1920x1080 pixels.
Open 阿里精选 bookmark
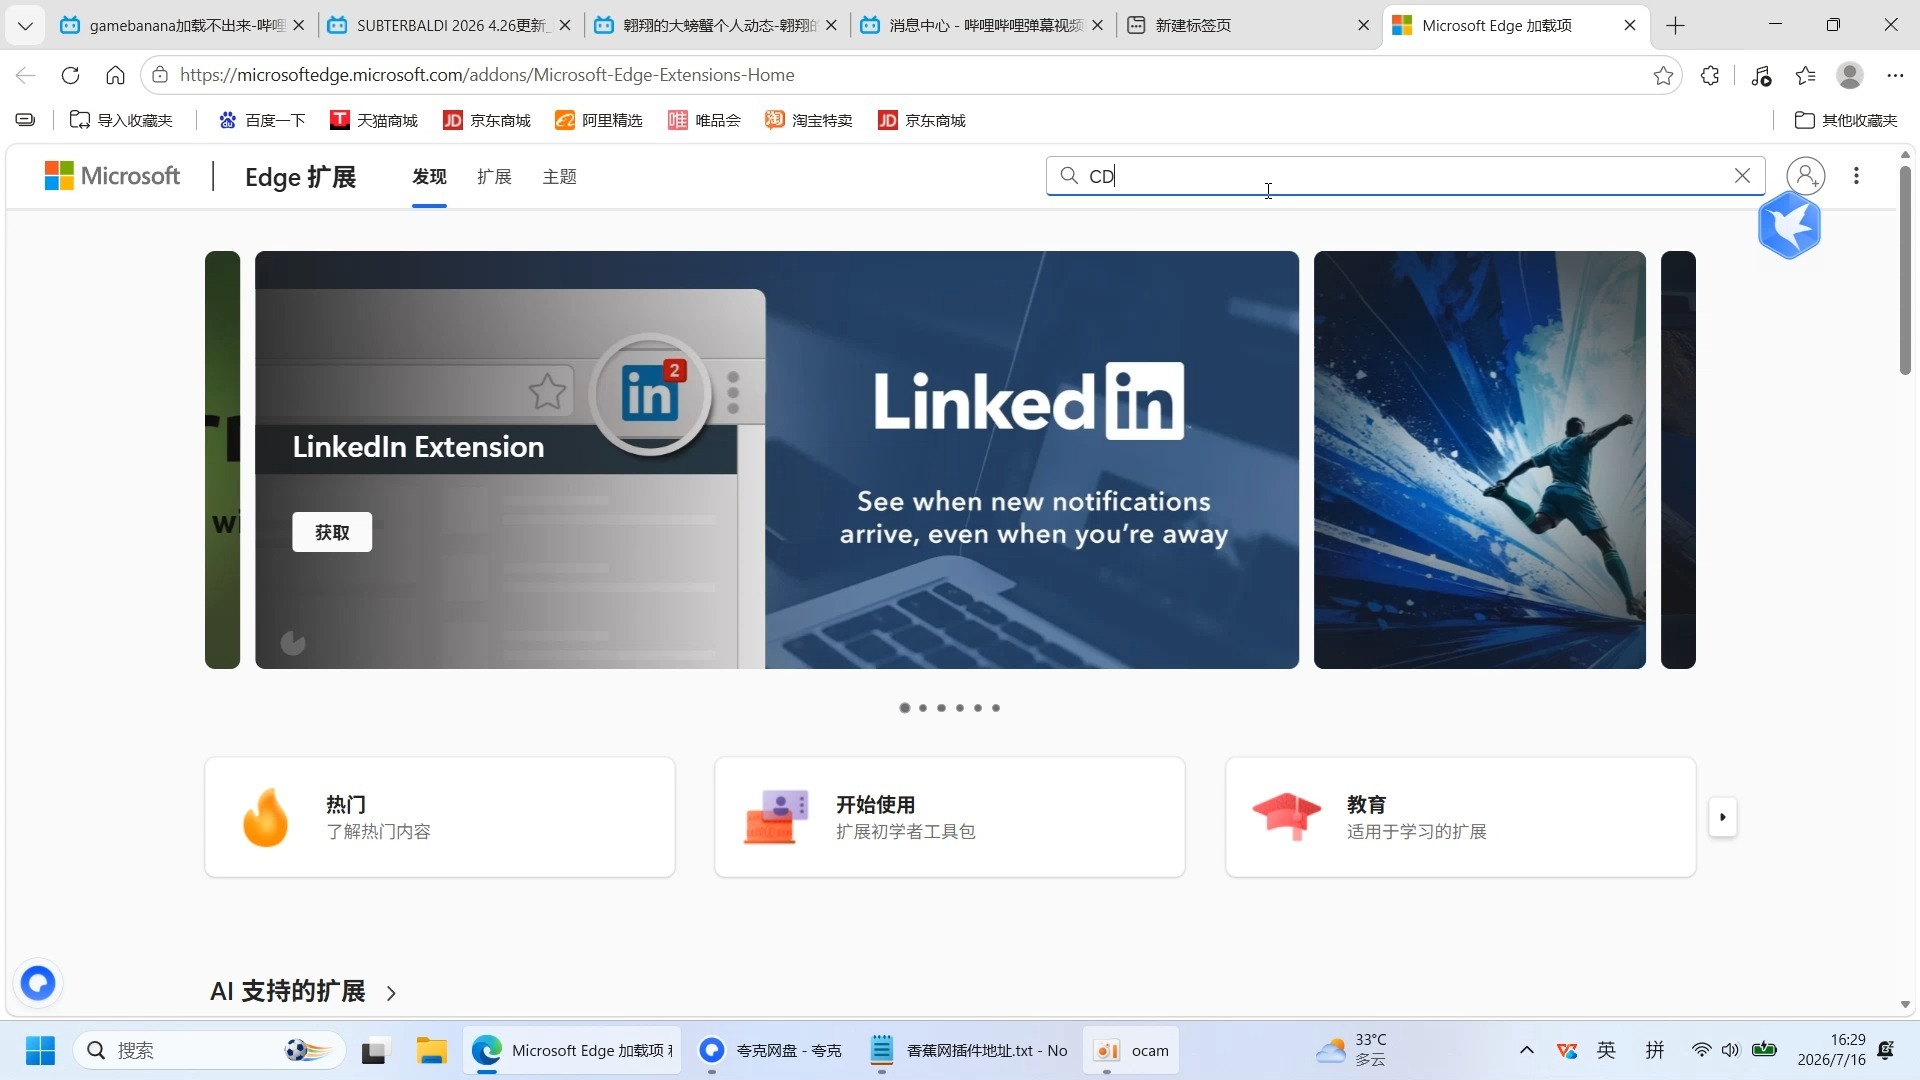click(x=599, y=120)
